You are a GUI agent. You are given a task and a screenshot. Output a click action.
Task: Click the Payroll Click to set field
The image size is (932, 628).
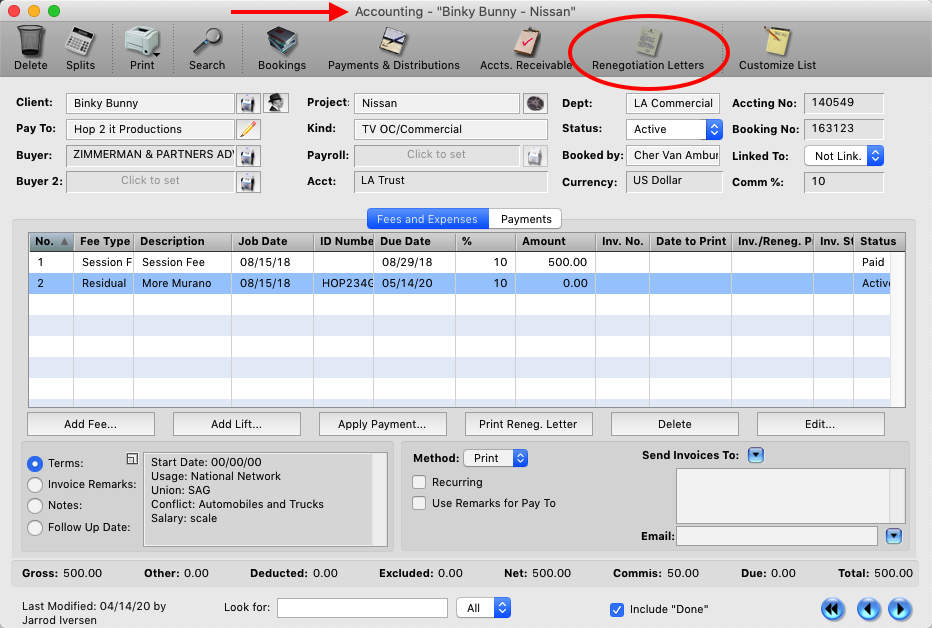pyautogui.click(x=437, y=155)
